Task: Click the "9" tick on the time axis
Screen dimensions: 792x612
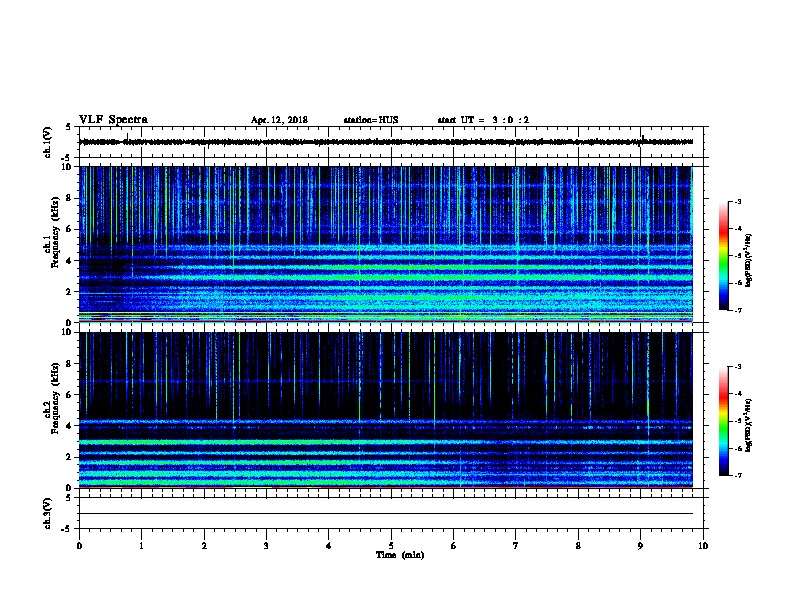Action: pyautogui.click(x=640, y=546)
